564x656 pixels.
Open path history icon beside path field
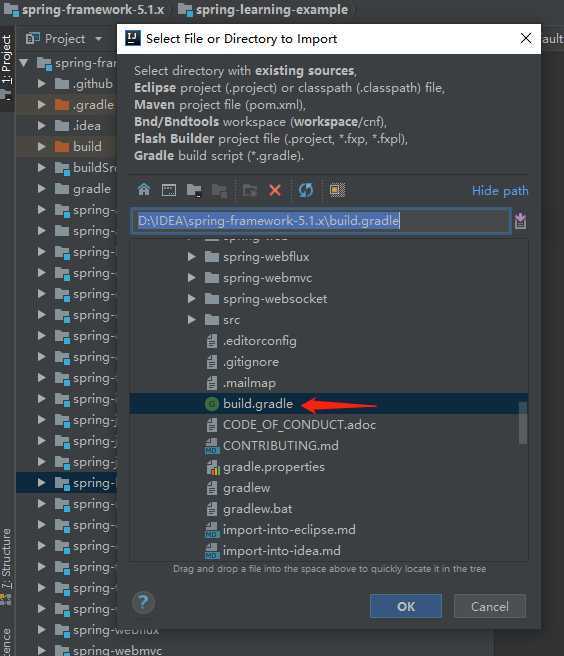[x=520, y=220]
